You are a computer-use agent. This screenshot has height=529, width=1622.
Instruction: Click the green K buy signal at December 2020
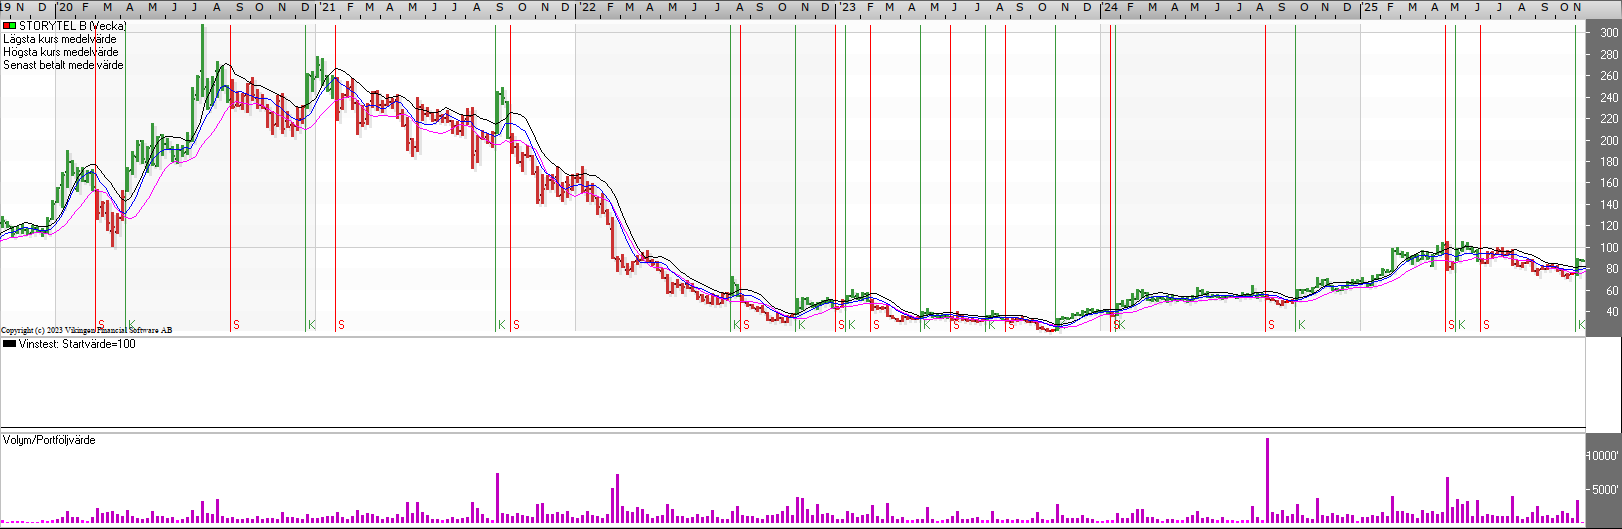[312, 325]
